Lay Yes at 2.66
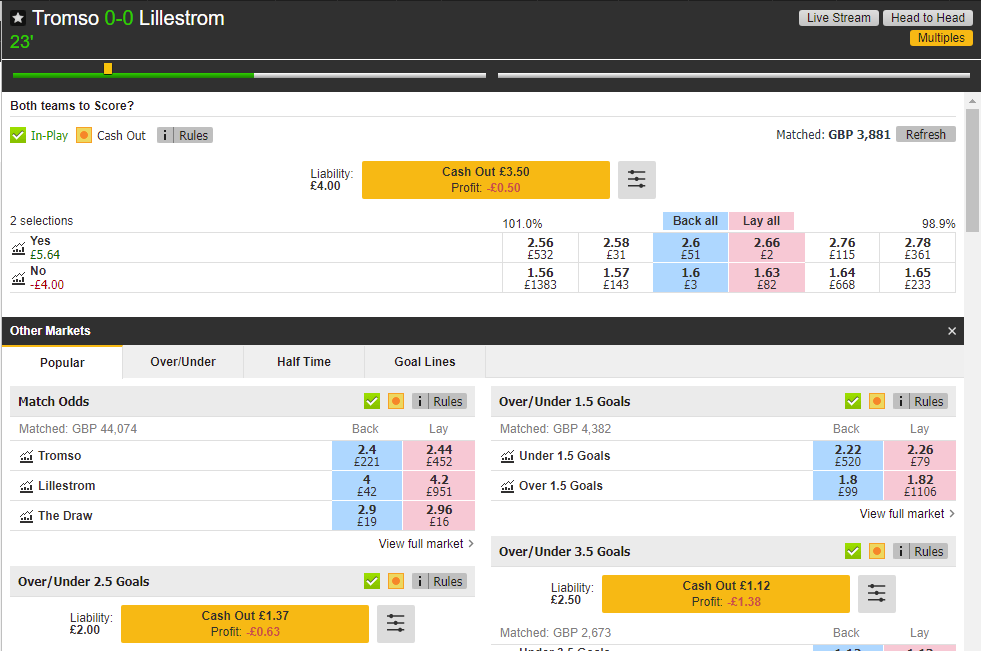 click(766, 248)
